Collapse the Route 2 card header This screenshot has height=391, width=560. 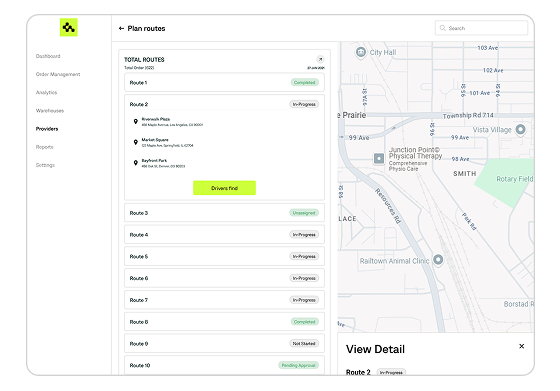click(x=224, y=104)
